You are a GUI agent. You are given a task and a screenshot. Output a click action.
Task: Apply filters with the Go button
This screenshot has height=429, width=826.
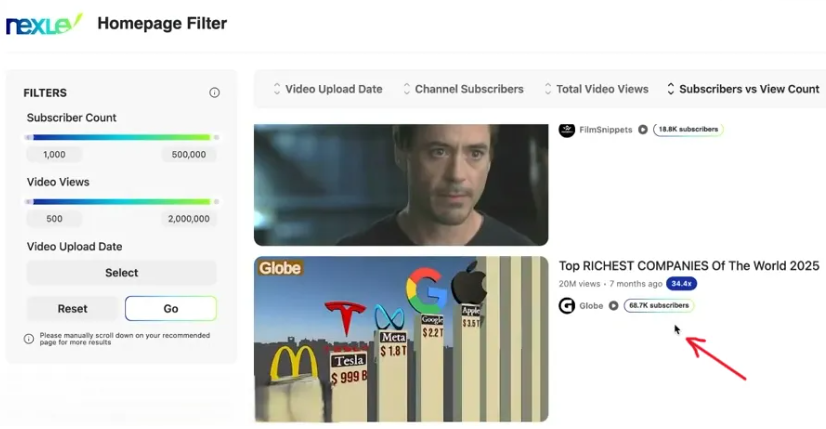click(171, 309)
